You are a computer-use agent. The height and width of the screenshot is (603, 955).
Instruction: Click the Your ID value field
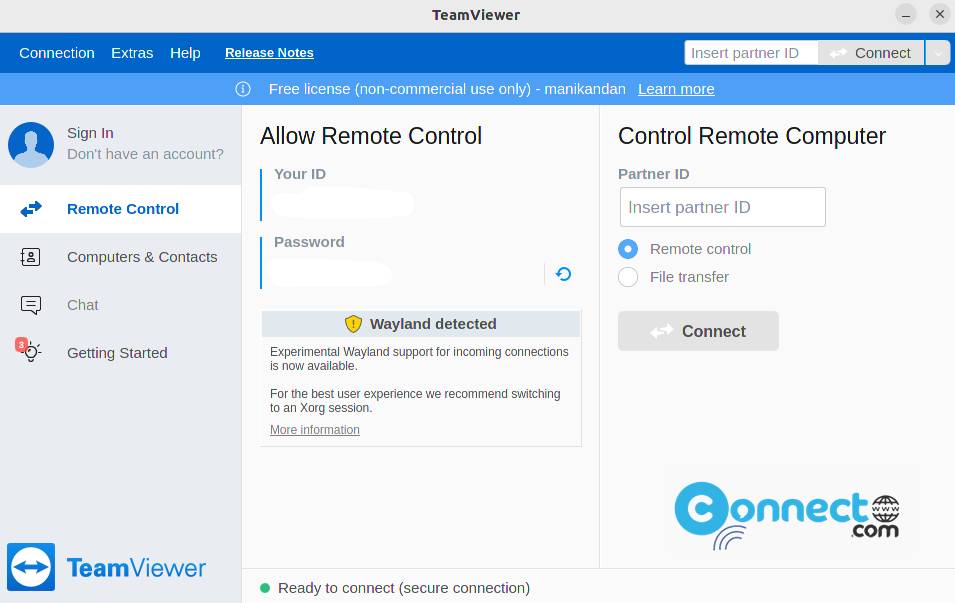click(x=343, y=203)
